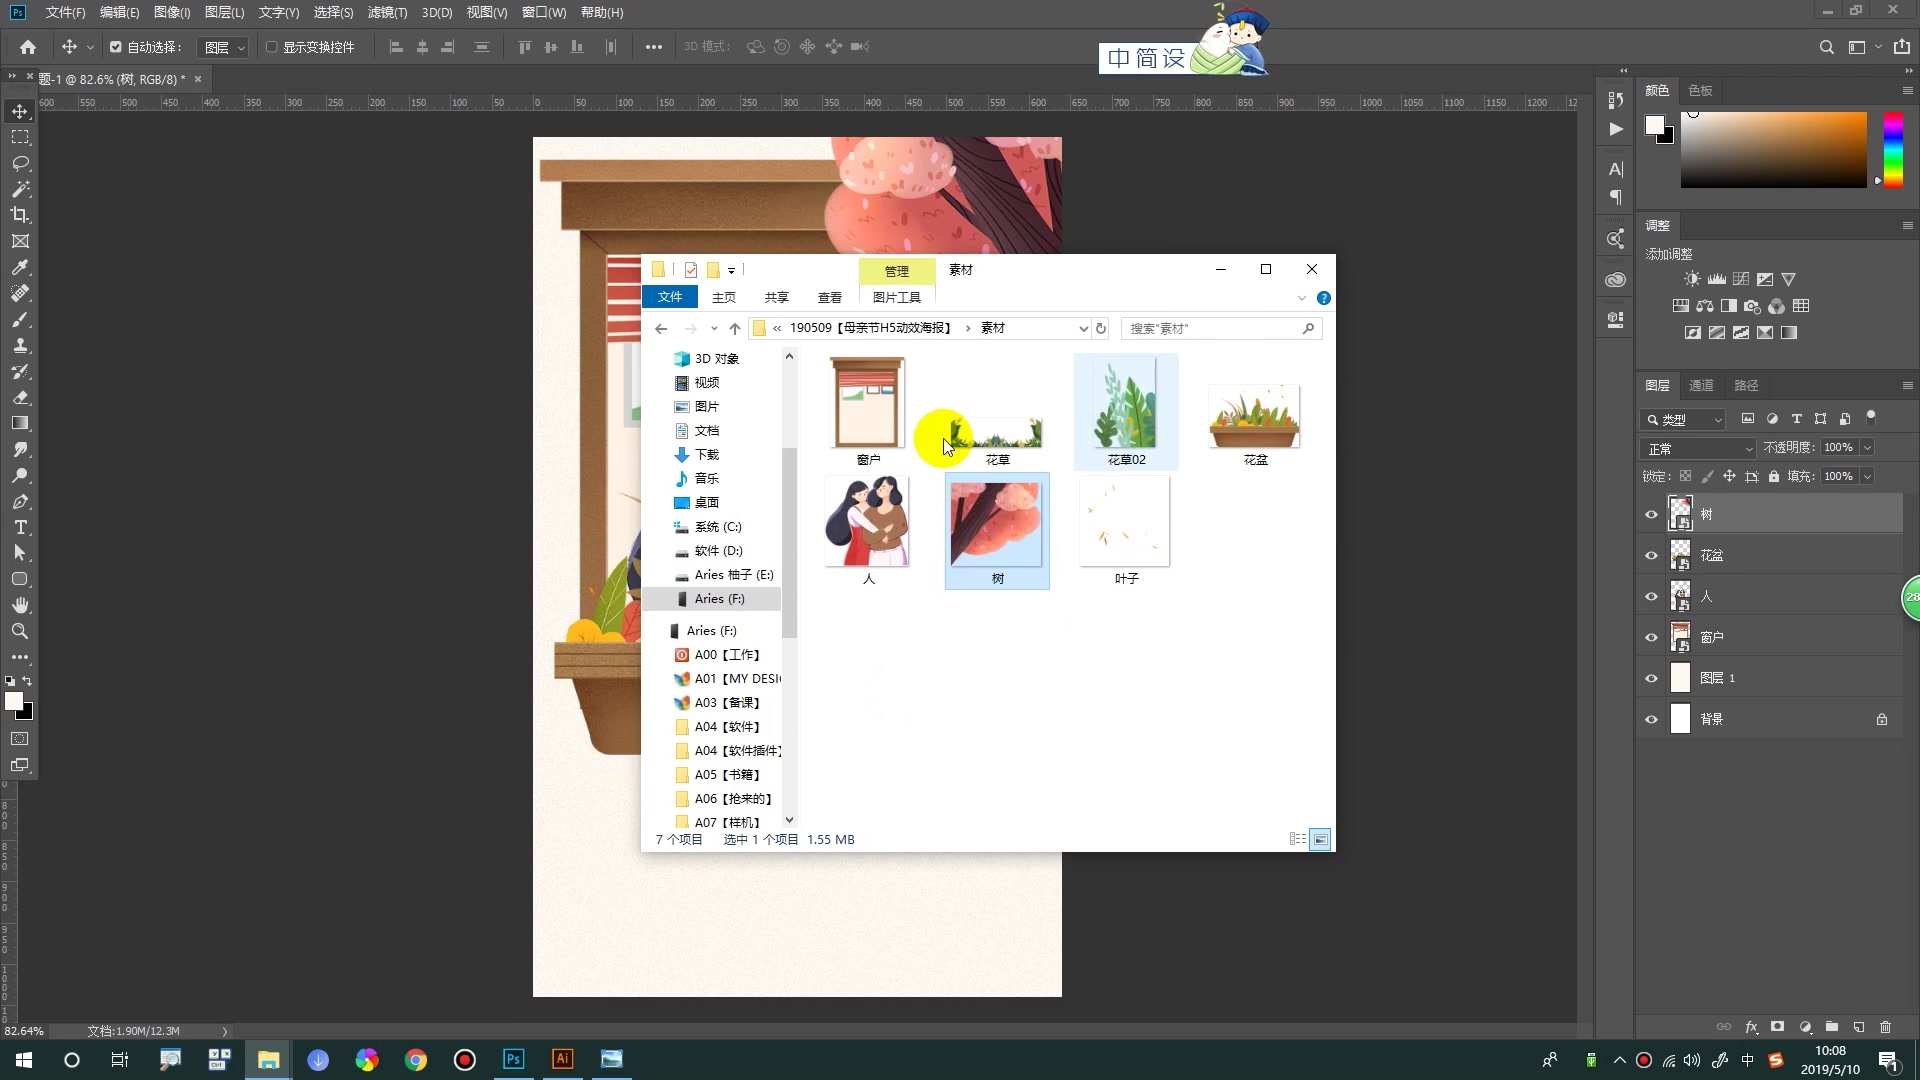Hide the 图层 1 layer visibility eye
This screenshot has width=1920, height=1080.
click(1651, 678)
